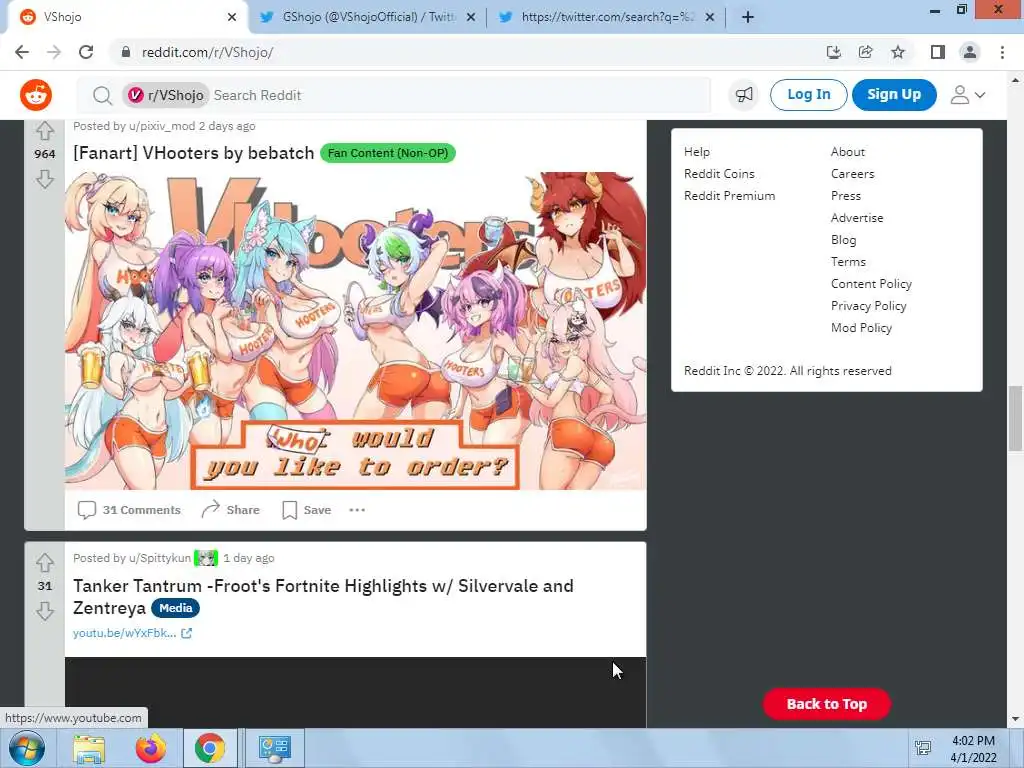Click the Chrome taskbar icon
The width and height of the screenshot is (1024, 768).
210,748
